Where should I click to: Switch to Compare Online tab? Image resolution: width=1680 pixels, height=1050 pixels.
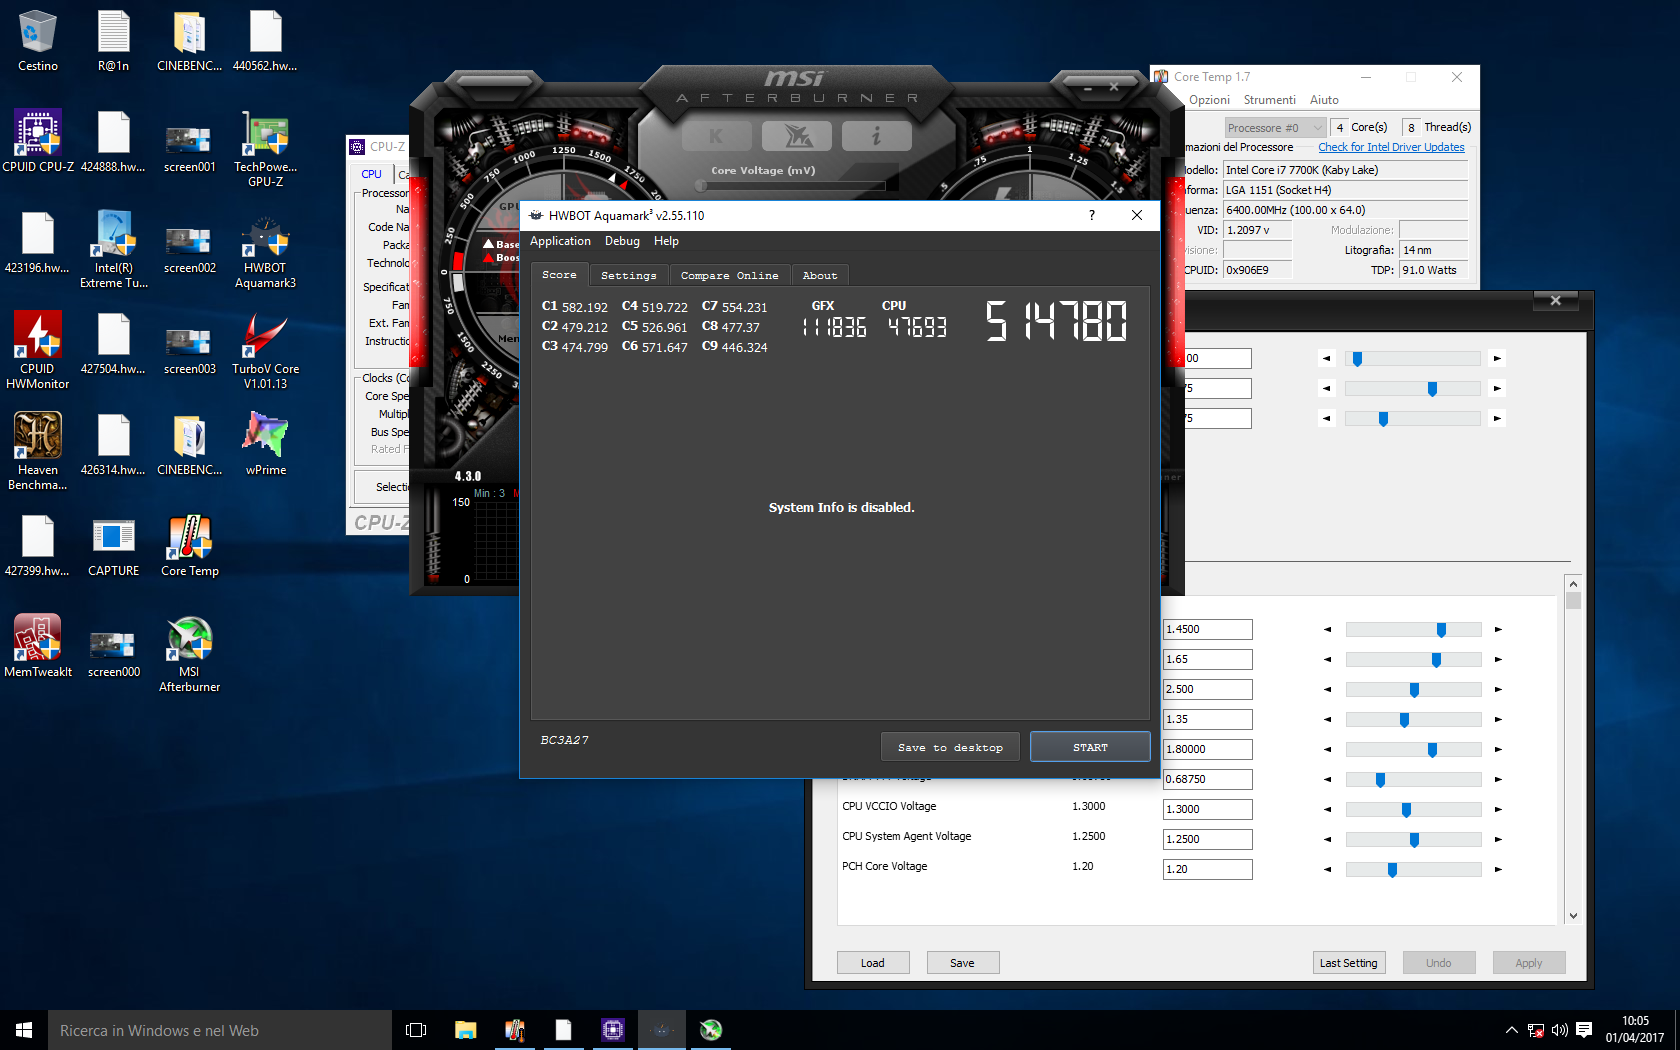point(729,275)
